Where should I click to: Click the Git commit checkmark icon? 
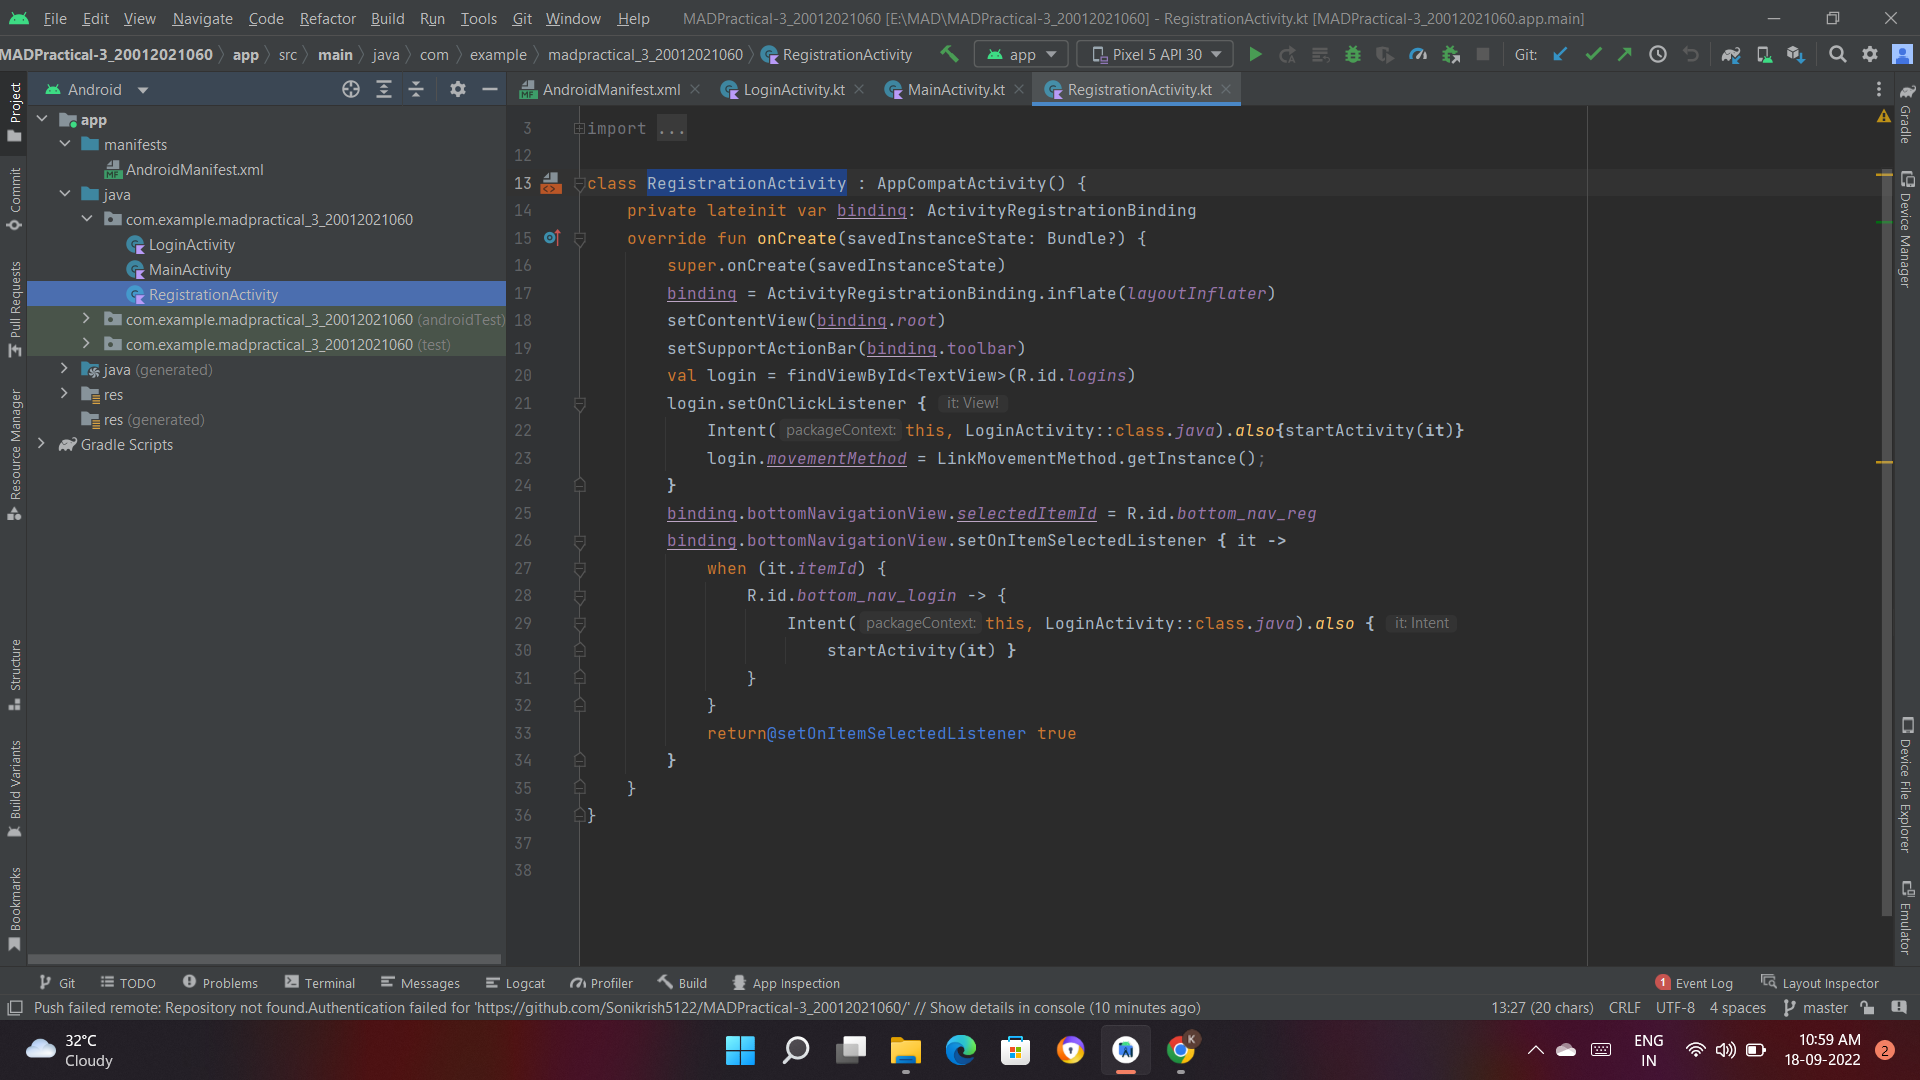(1593, 55)
